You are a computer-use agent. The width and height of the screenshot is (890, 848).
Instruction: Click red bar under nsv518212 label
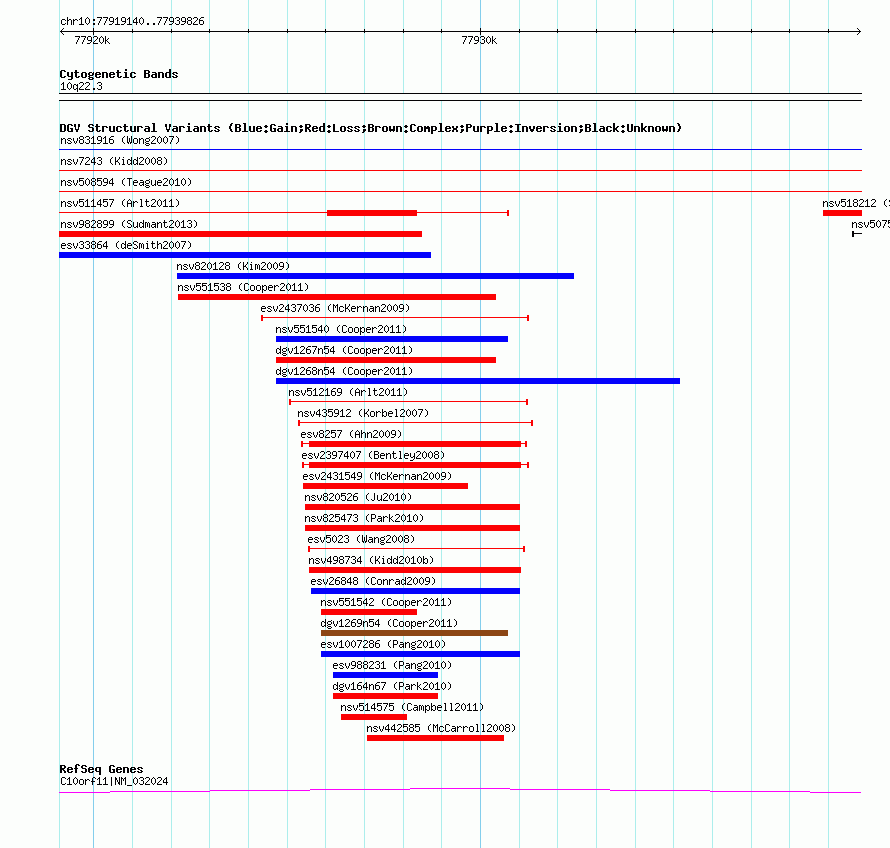tap(842, 213)
